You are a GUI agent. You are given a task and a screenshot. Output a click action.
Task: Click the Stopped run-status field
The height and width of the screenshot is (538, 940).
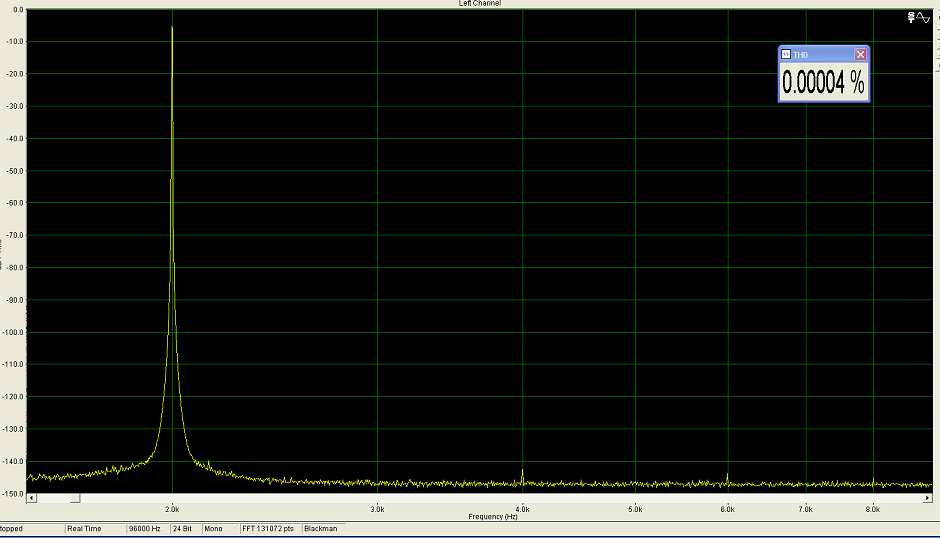(x=31, y=528)
